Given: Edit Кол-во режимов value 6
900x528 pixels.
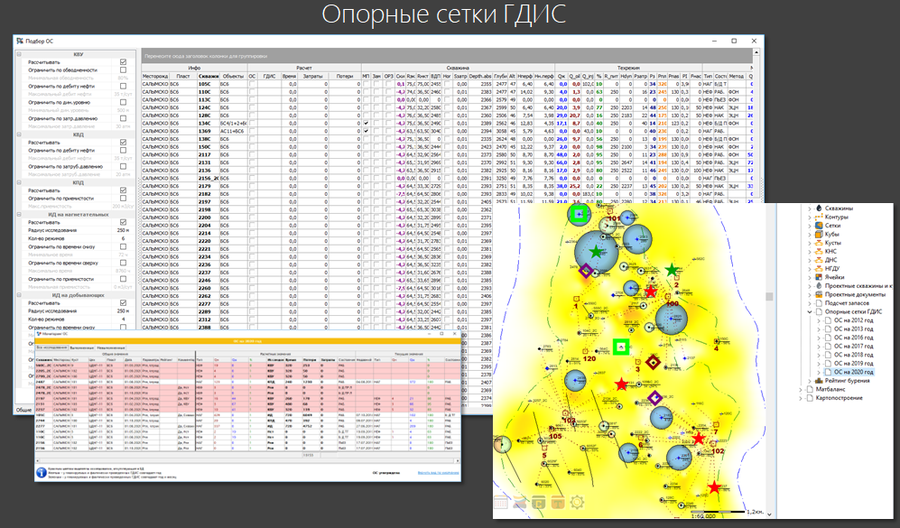Looking at the screenshot, I should 123,238.
